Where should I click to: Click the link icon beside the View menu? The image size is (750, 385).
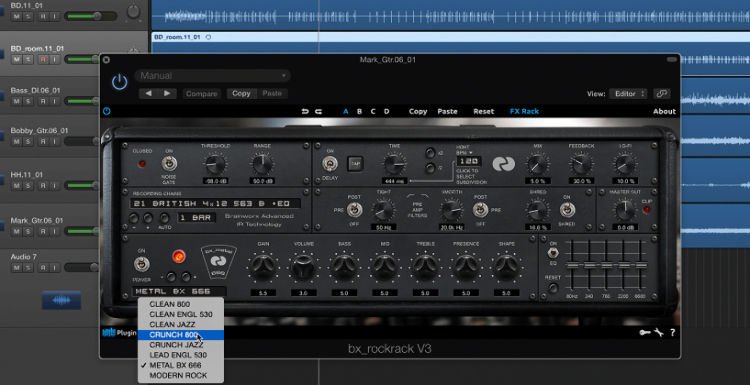662,94
